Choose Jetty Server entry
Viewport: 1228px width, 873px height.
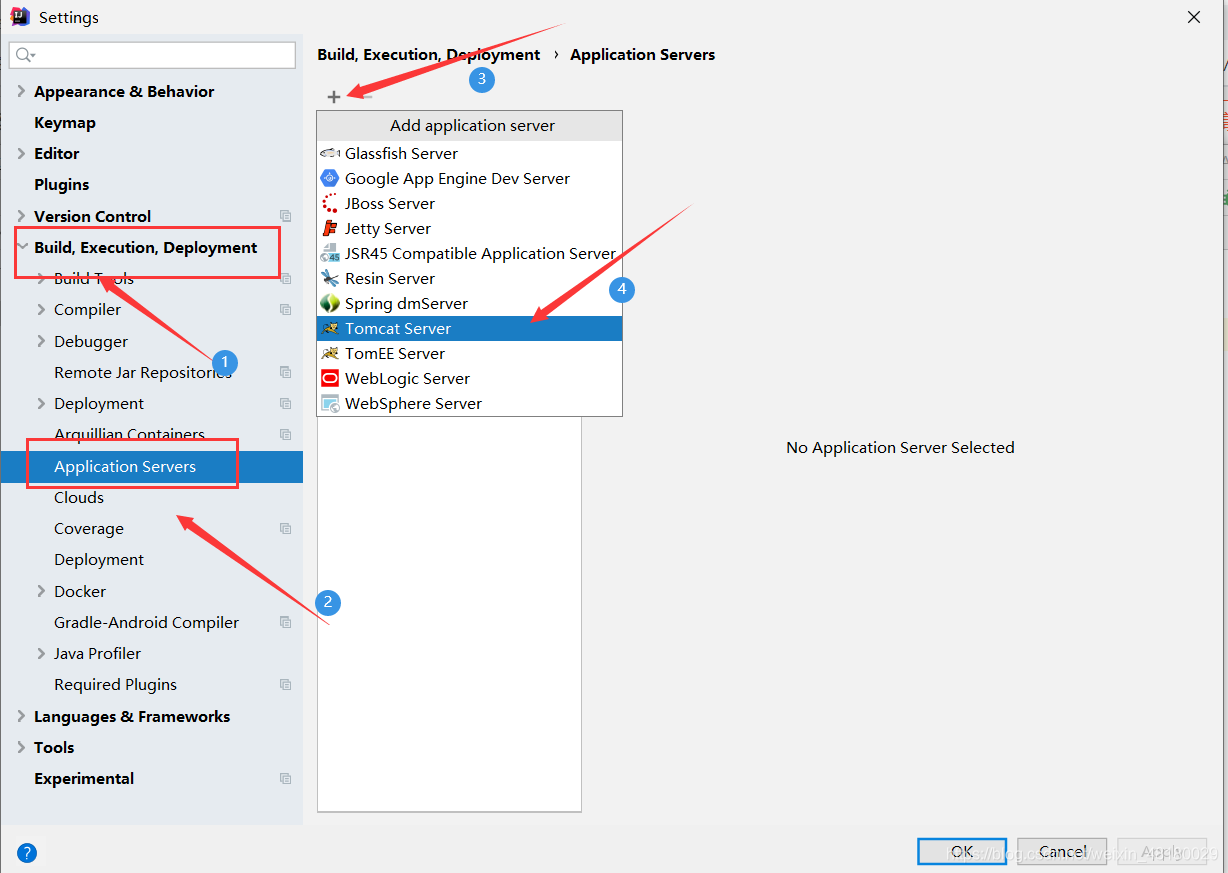click(x=470, y=228)
